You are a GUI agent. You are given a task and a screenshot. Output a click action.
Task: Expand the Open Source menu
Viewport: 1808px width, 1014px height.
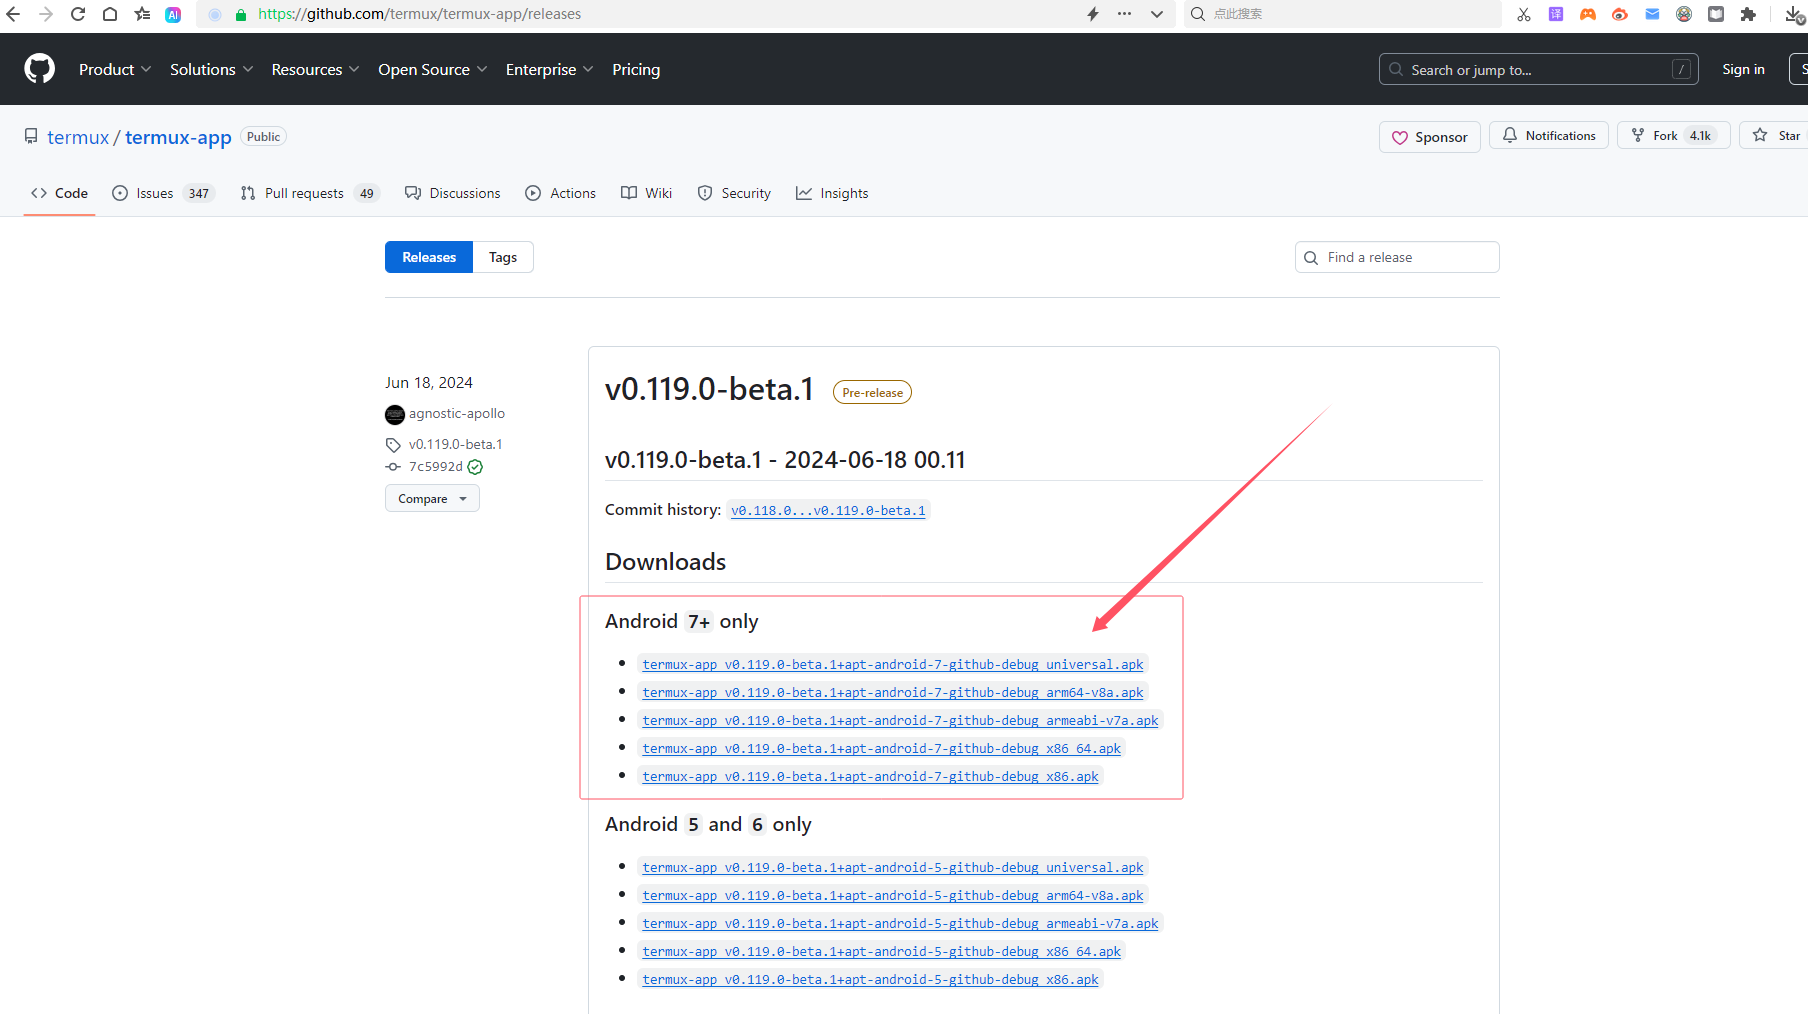pos(432,69)
